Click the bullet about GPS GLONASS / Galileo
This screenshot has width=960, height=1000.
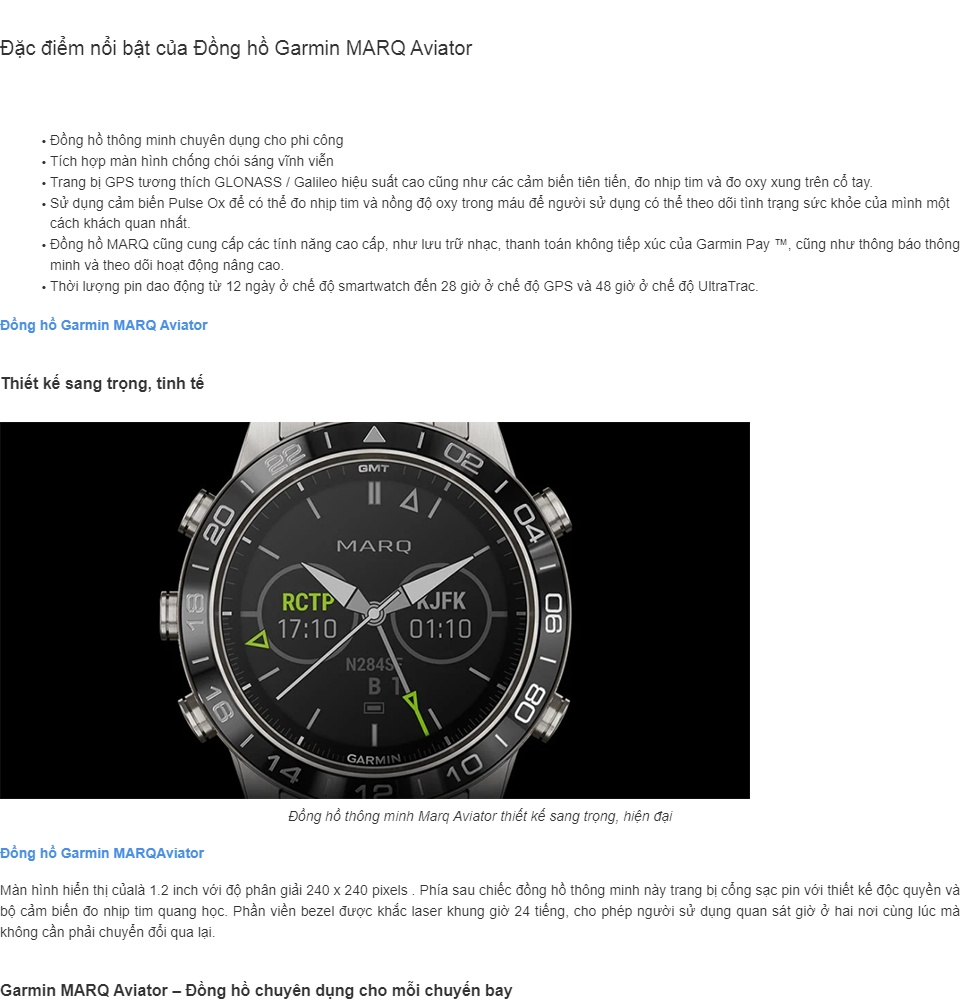tap(461, 182)
